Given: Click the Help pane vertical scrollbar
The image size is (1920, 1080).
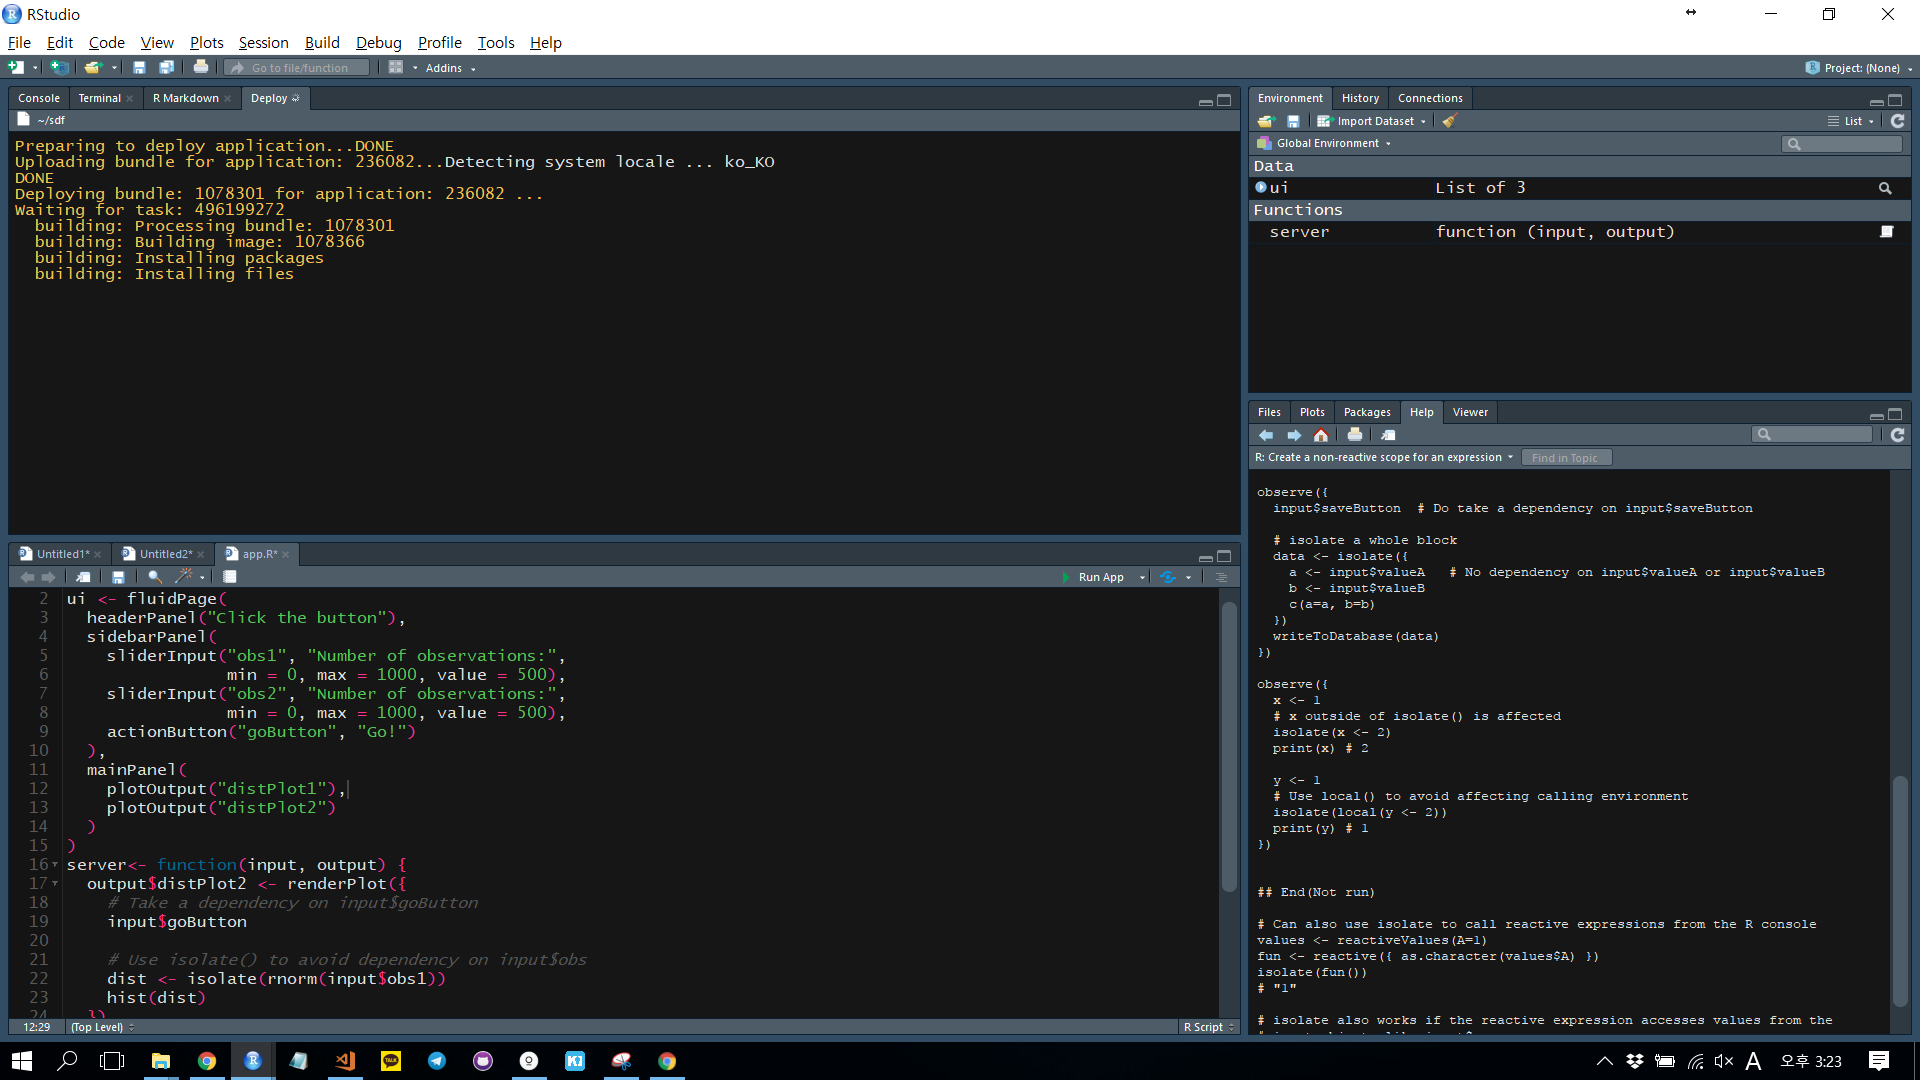Looking at the screenshot, I should 1900,890.
